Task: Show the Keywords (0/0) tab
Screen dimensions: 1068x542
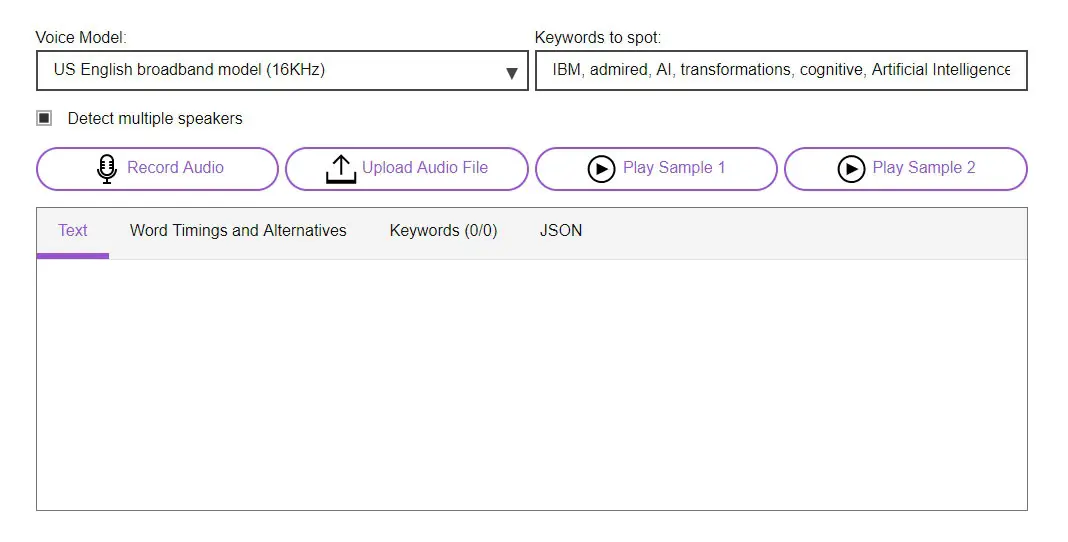Action: [x=443, y=230]
